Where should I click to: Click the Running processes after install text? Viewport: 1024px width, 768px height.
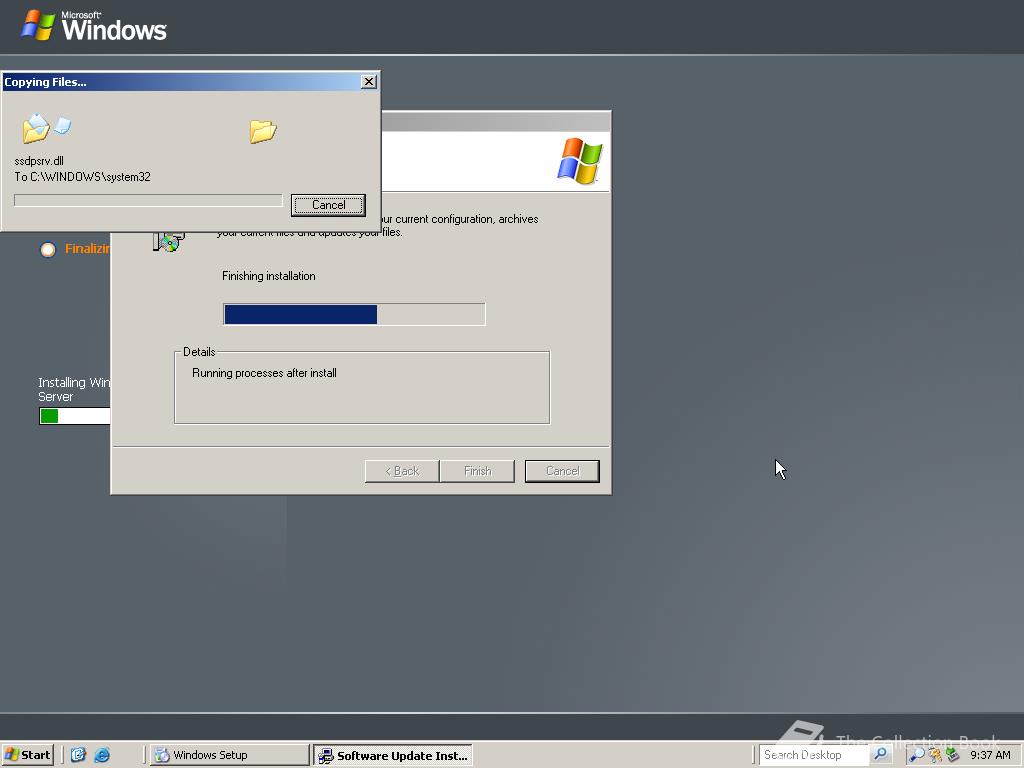[264, 373]
